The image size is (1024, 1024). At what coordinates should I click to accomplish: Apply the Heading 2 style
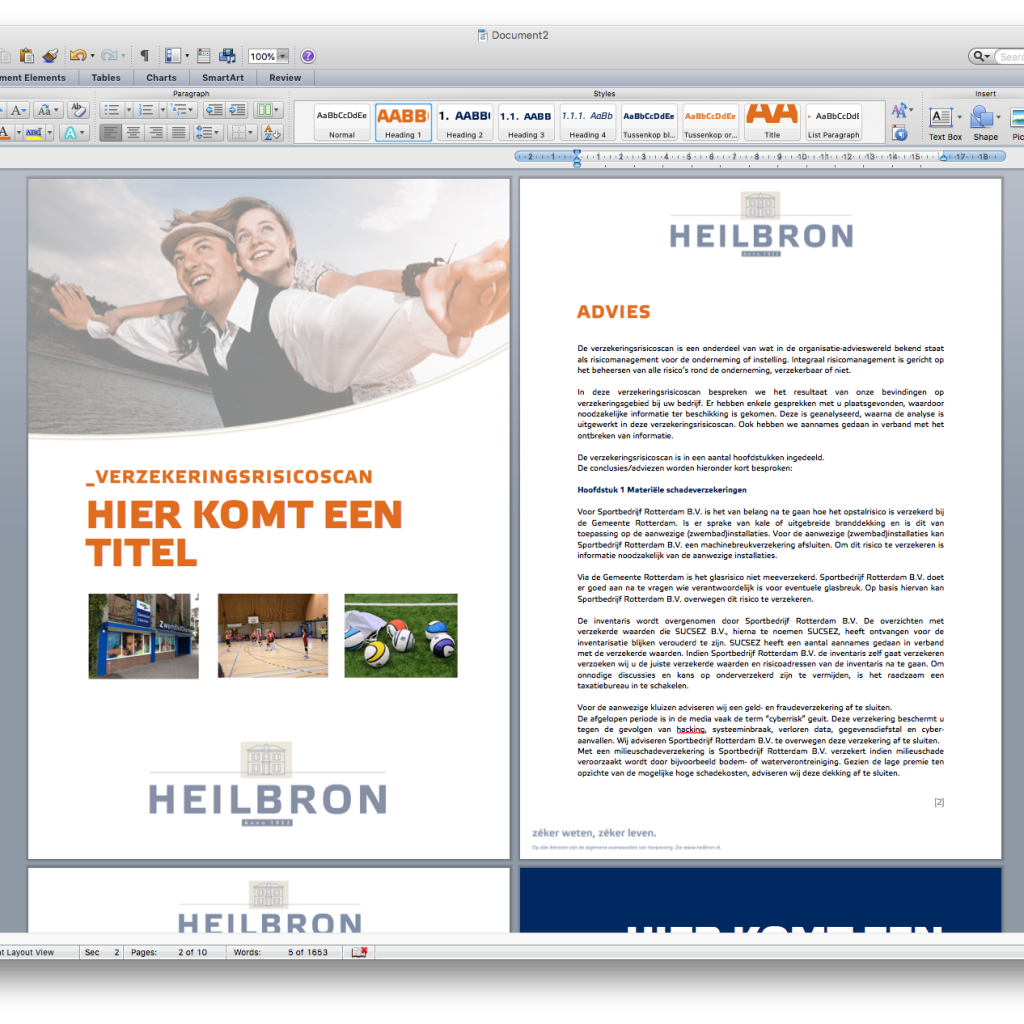pos(465,120)
